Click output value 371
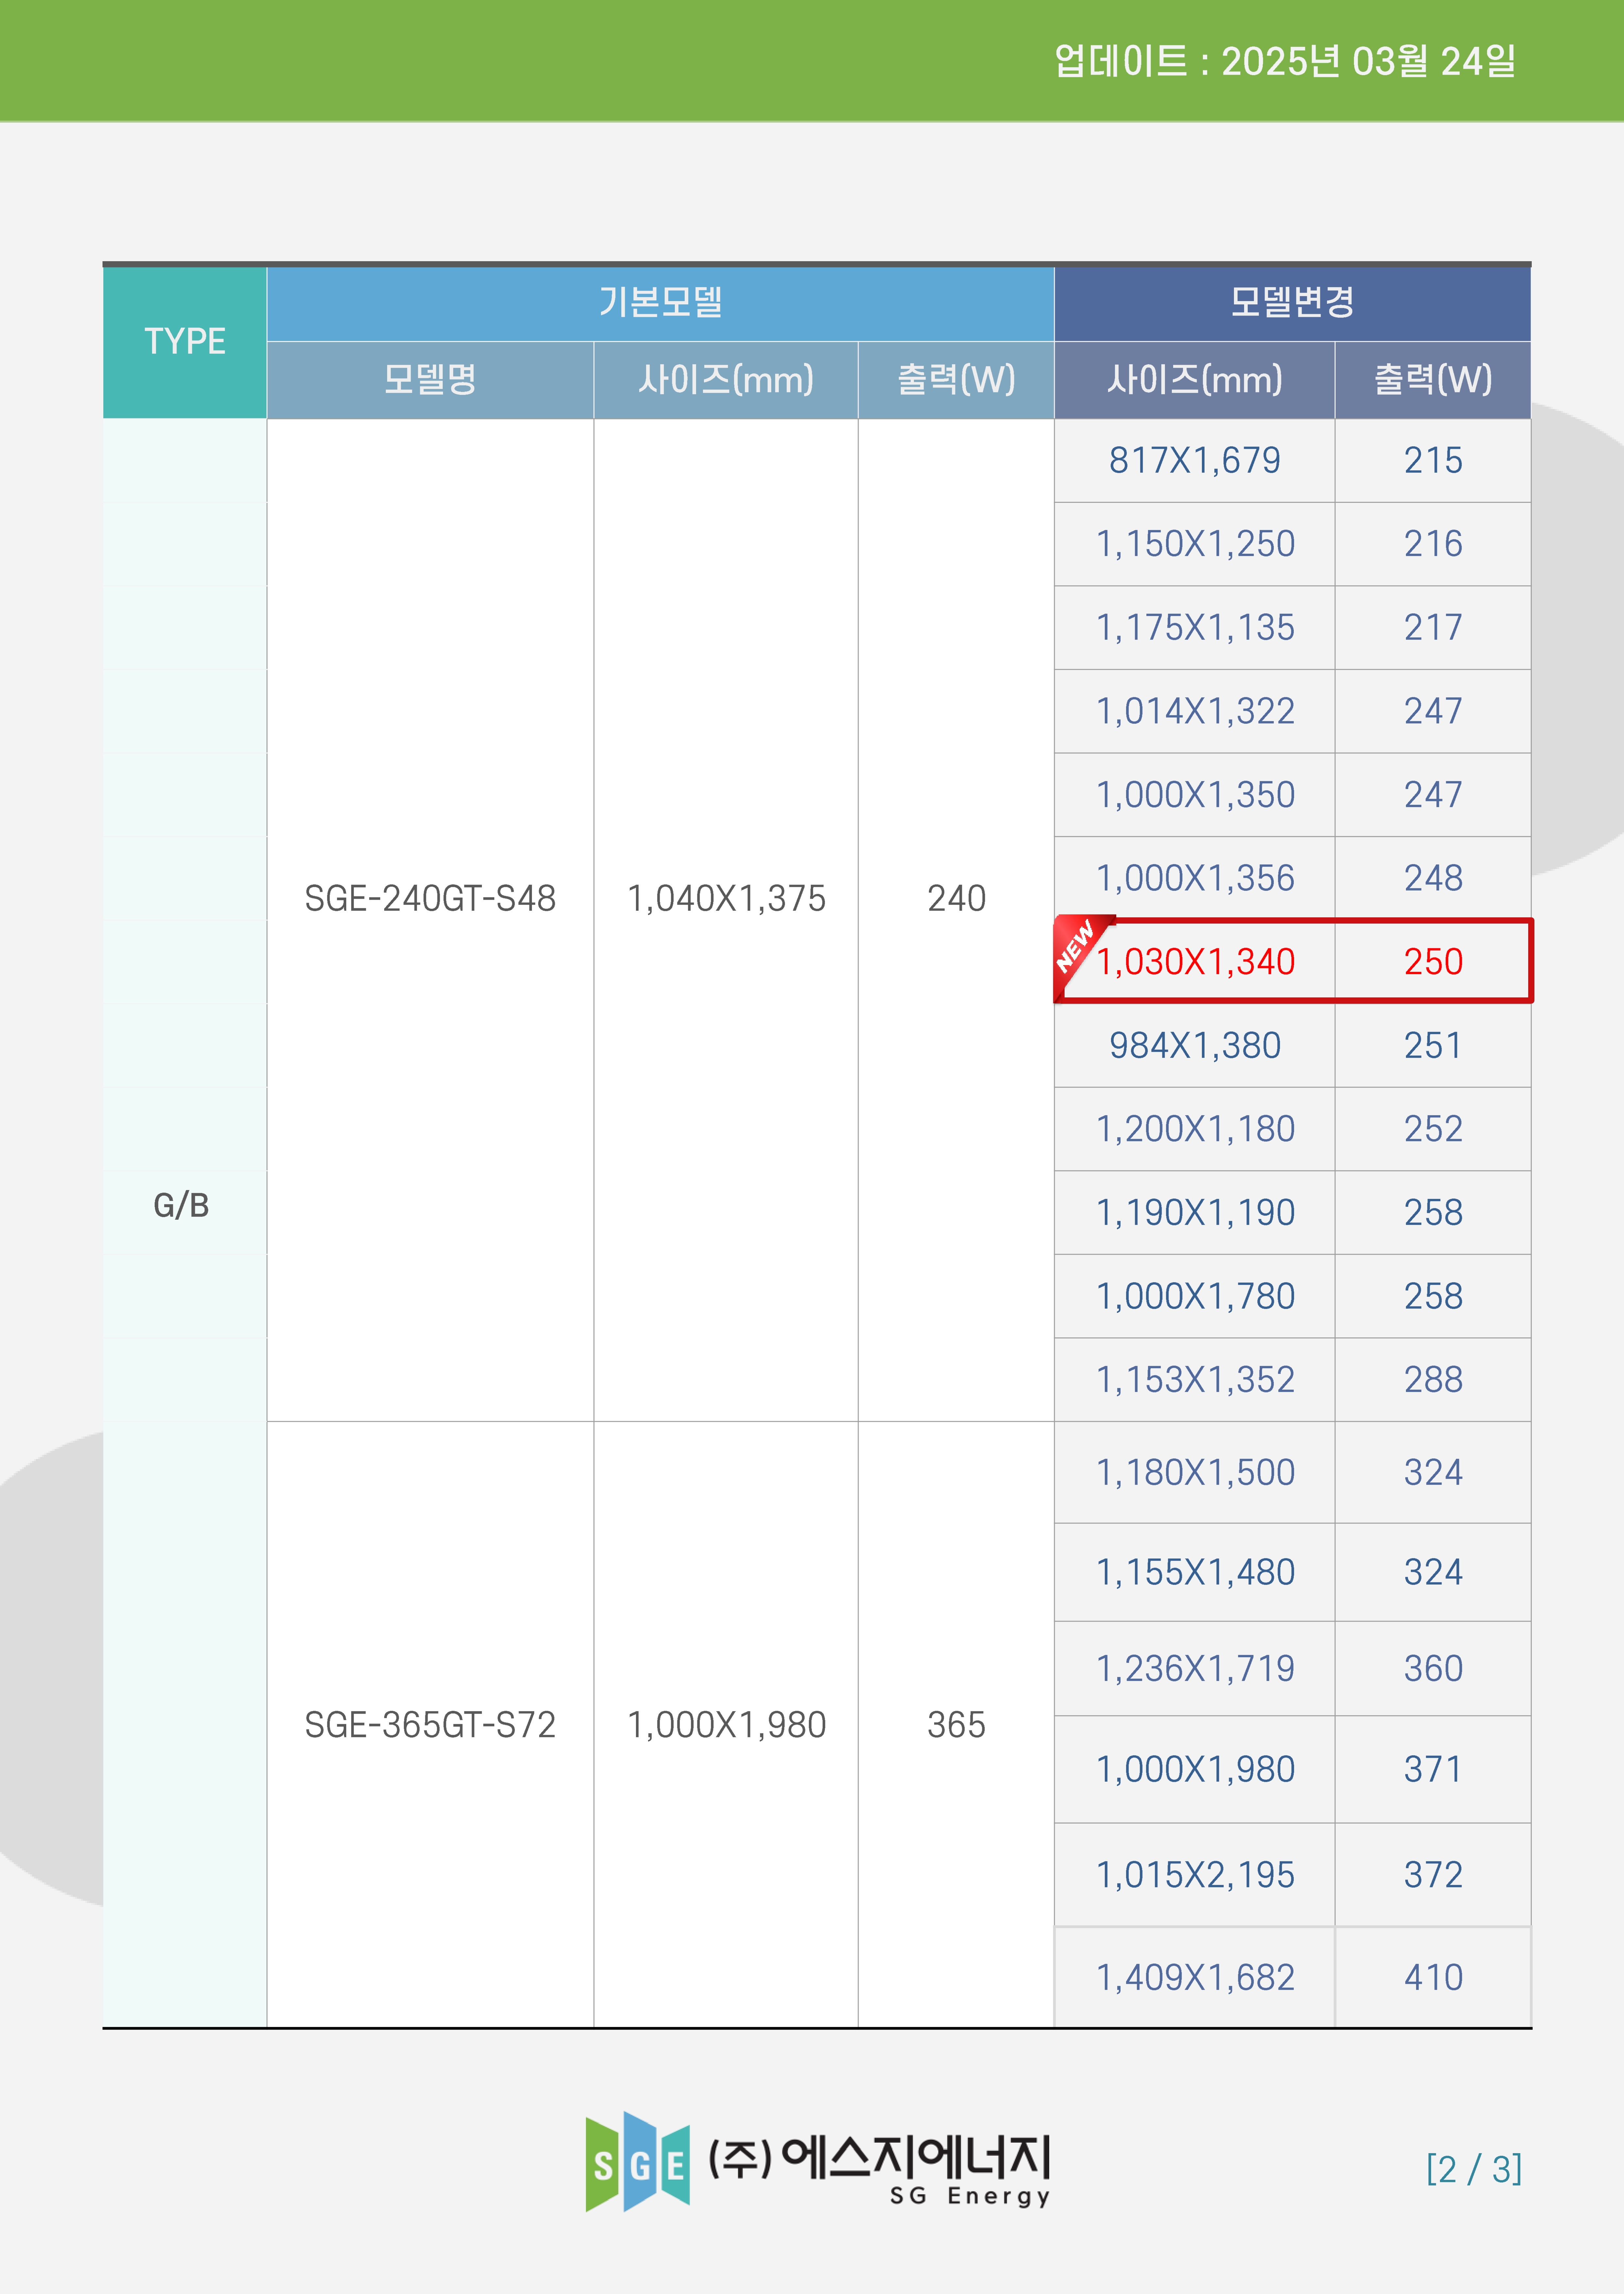This screenshot has width=1624, height=2294. click(x=1433, y=1769)
